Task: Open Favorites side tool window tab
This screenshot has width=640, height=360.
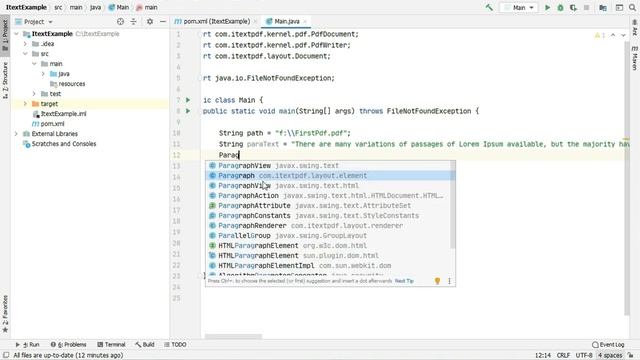Action: (5, 313)
